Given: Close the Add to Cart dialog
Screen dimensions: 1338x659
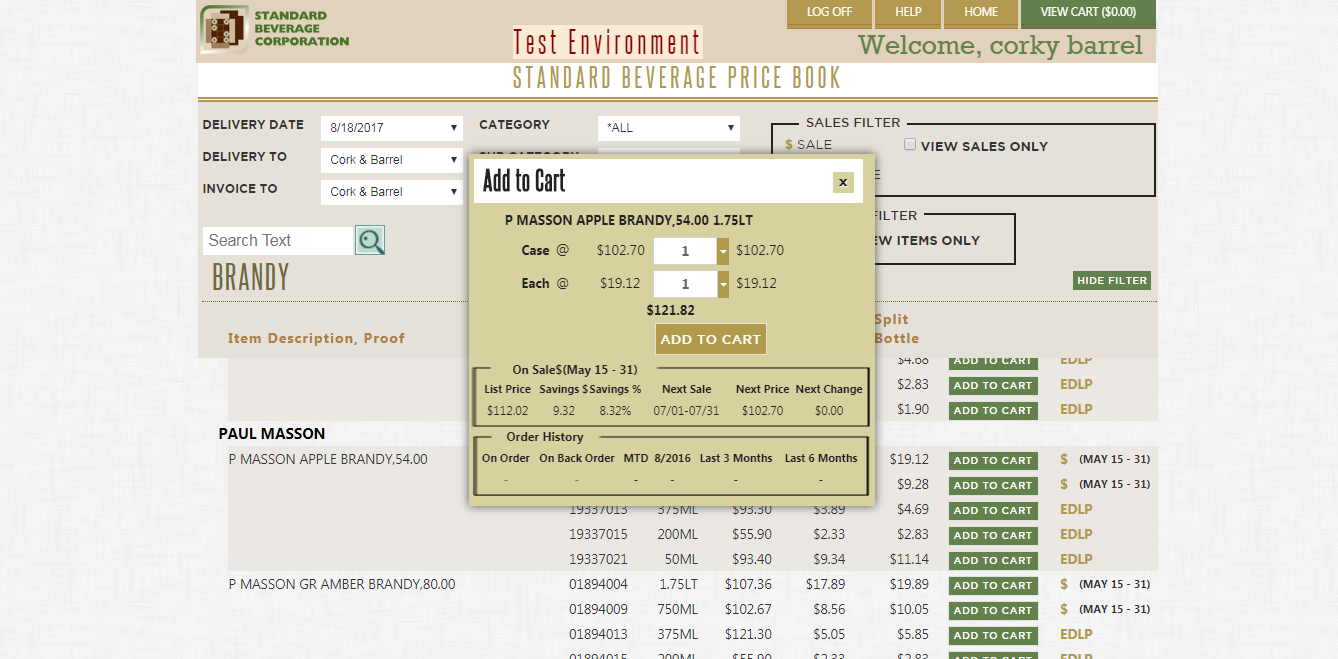Looking at the screenshot, I should 843,182.
